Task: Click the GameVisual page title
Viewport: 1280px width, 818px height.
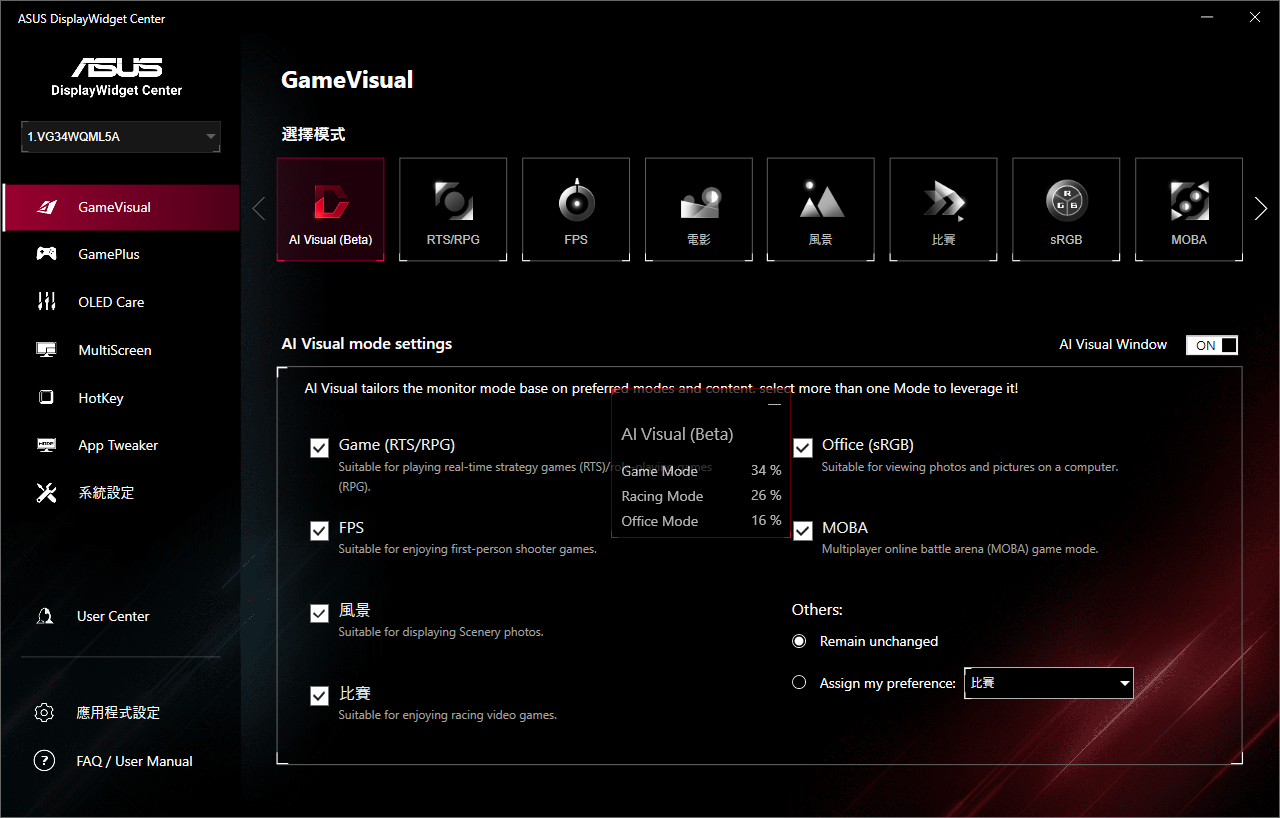Action: point(347,80)
